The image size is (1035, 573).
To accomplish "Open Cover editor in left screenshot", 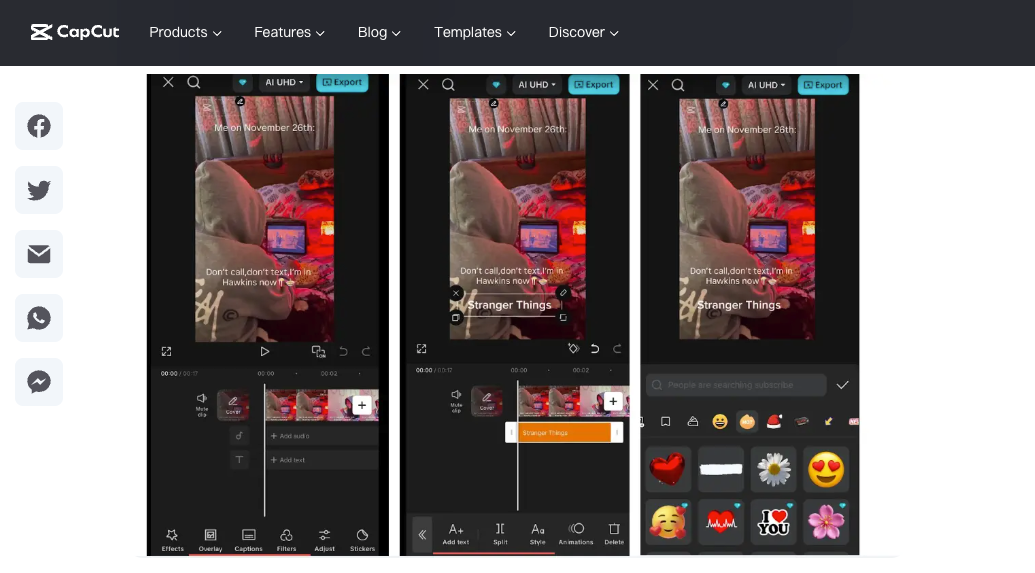I will tap(233, 404).
